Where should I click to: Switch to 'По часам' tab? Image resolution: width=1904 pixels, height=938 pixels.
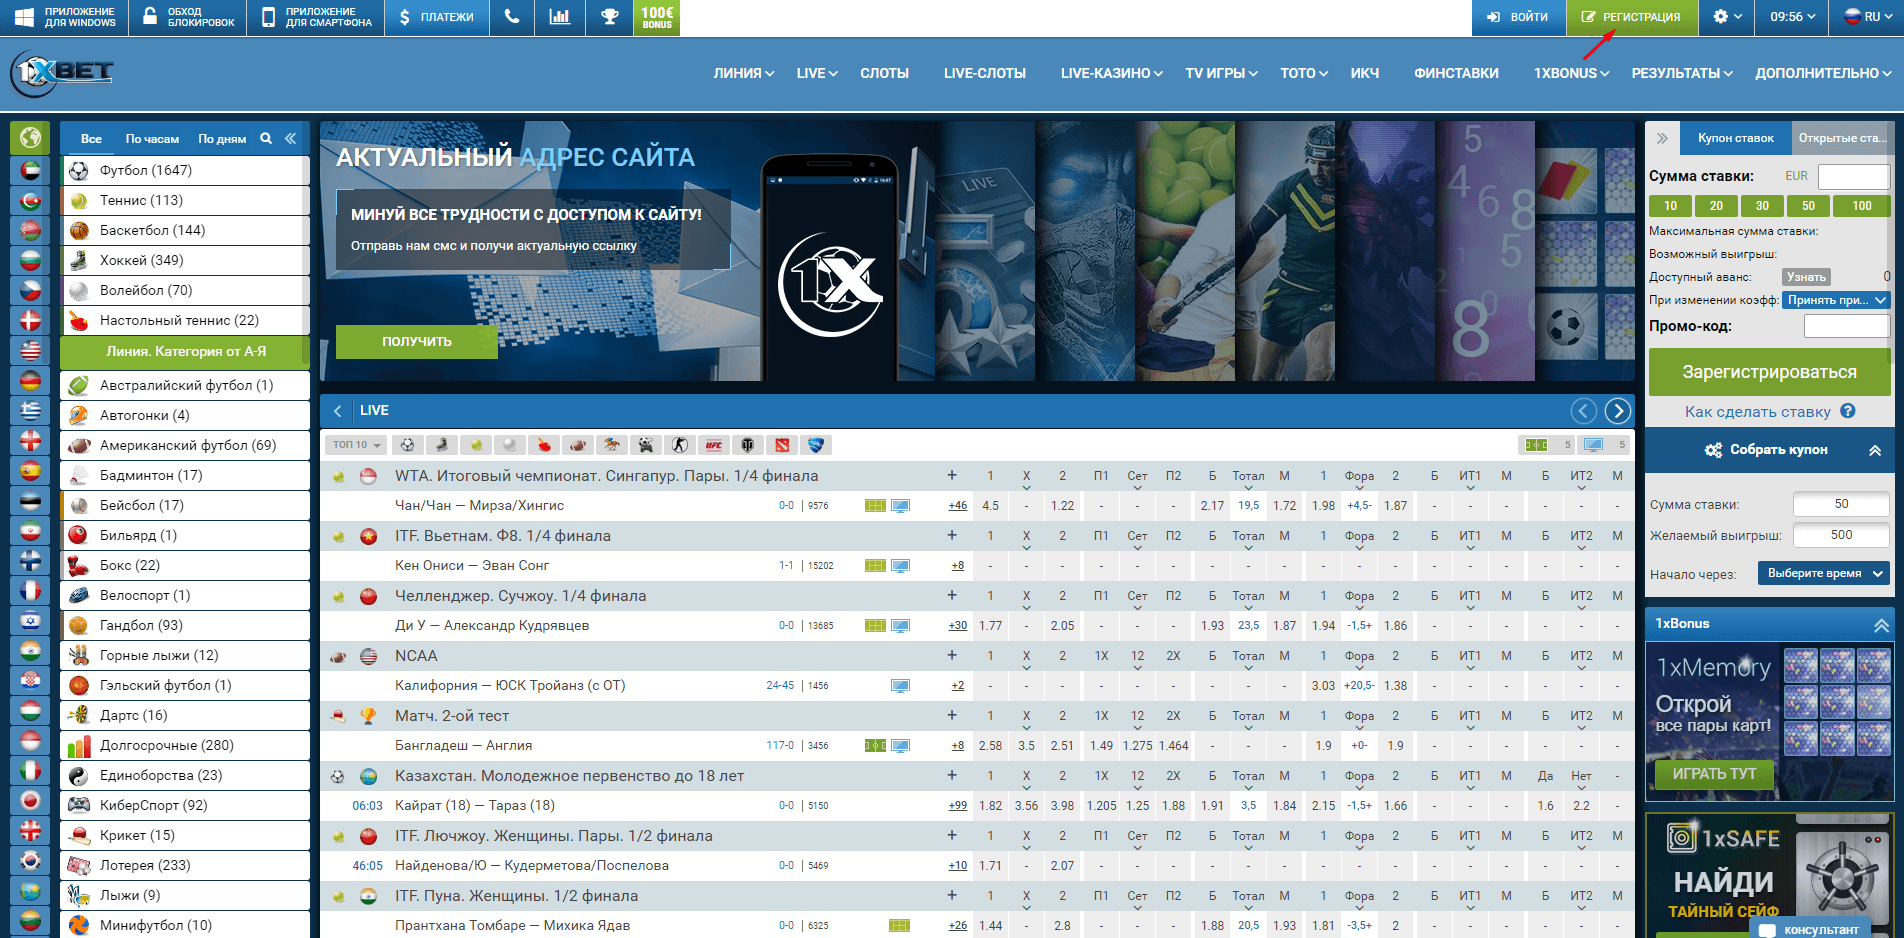point(152,139)
